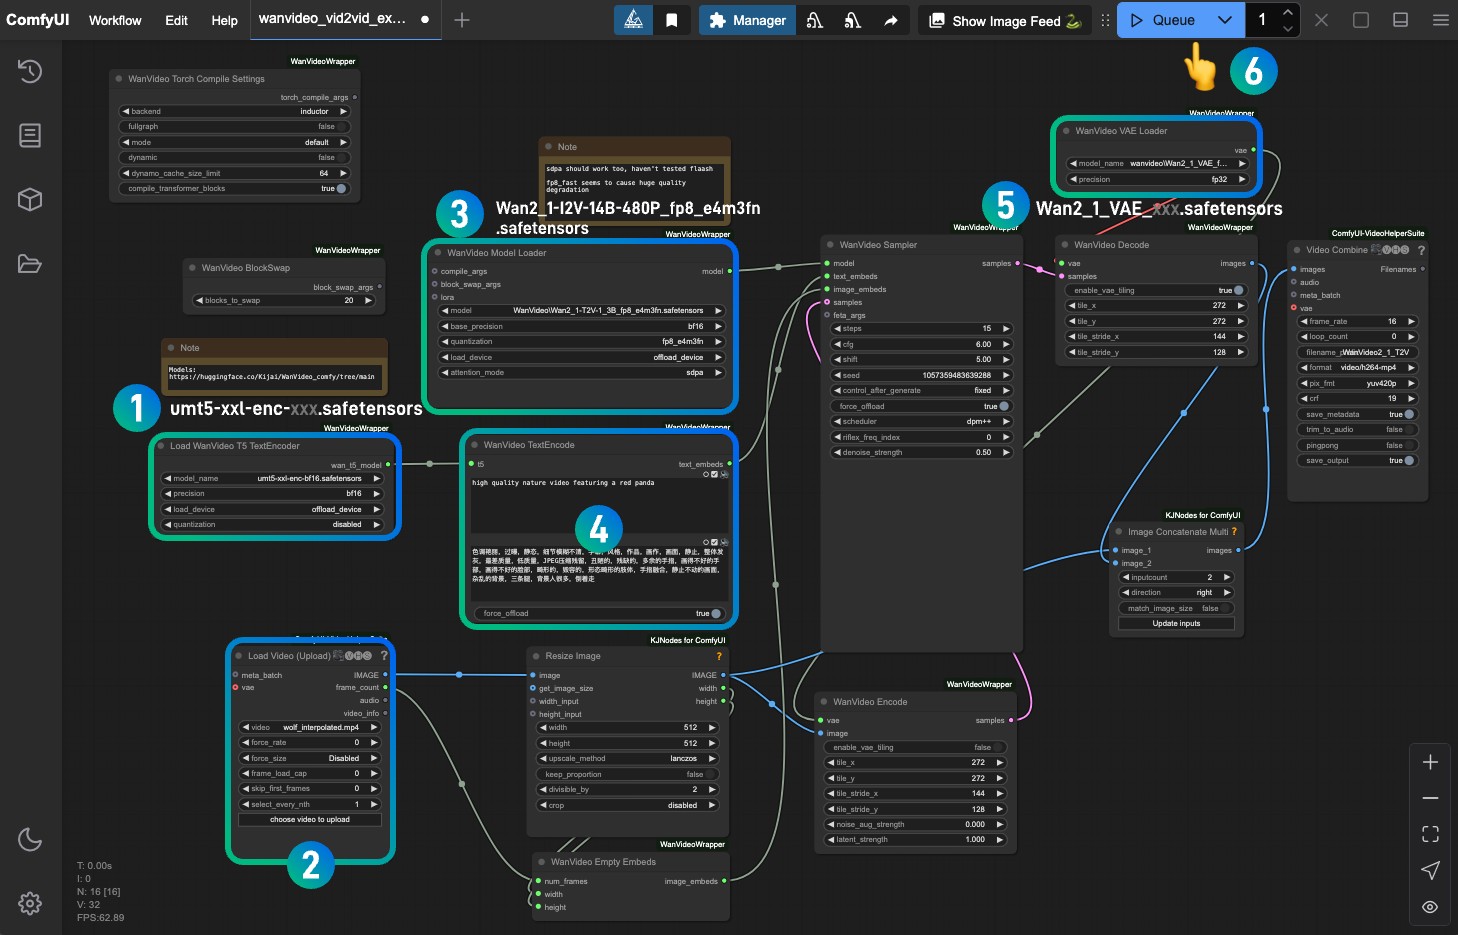Image resolution: width=1458 pixels, height=935 pixels.
Task: Toggle enable_vae_tiling in WanVideo Encode
Action: pyautogui.click(x=914, y=747)
